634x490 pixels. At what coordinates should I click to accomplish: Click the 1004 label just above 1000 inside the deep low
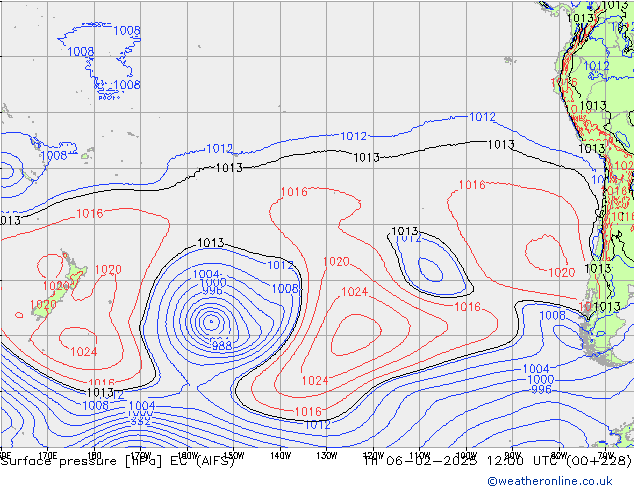point(206,274)
